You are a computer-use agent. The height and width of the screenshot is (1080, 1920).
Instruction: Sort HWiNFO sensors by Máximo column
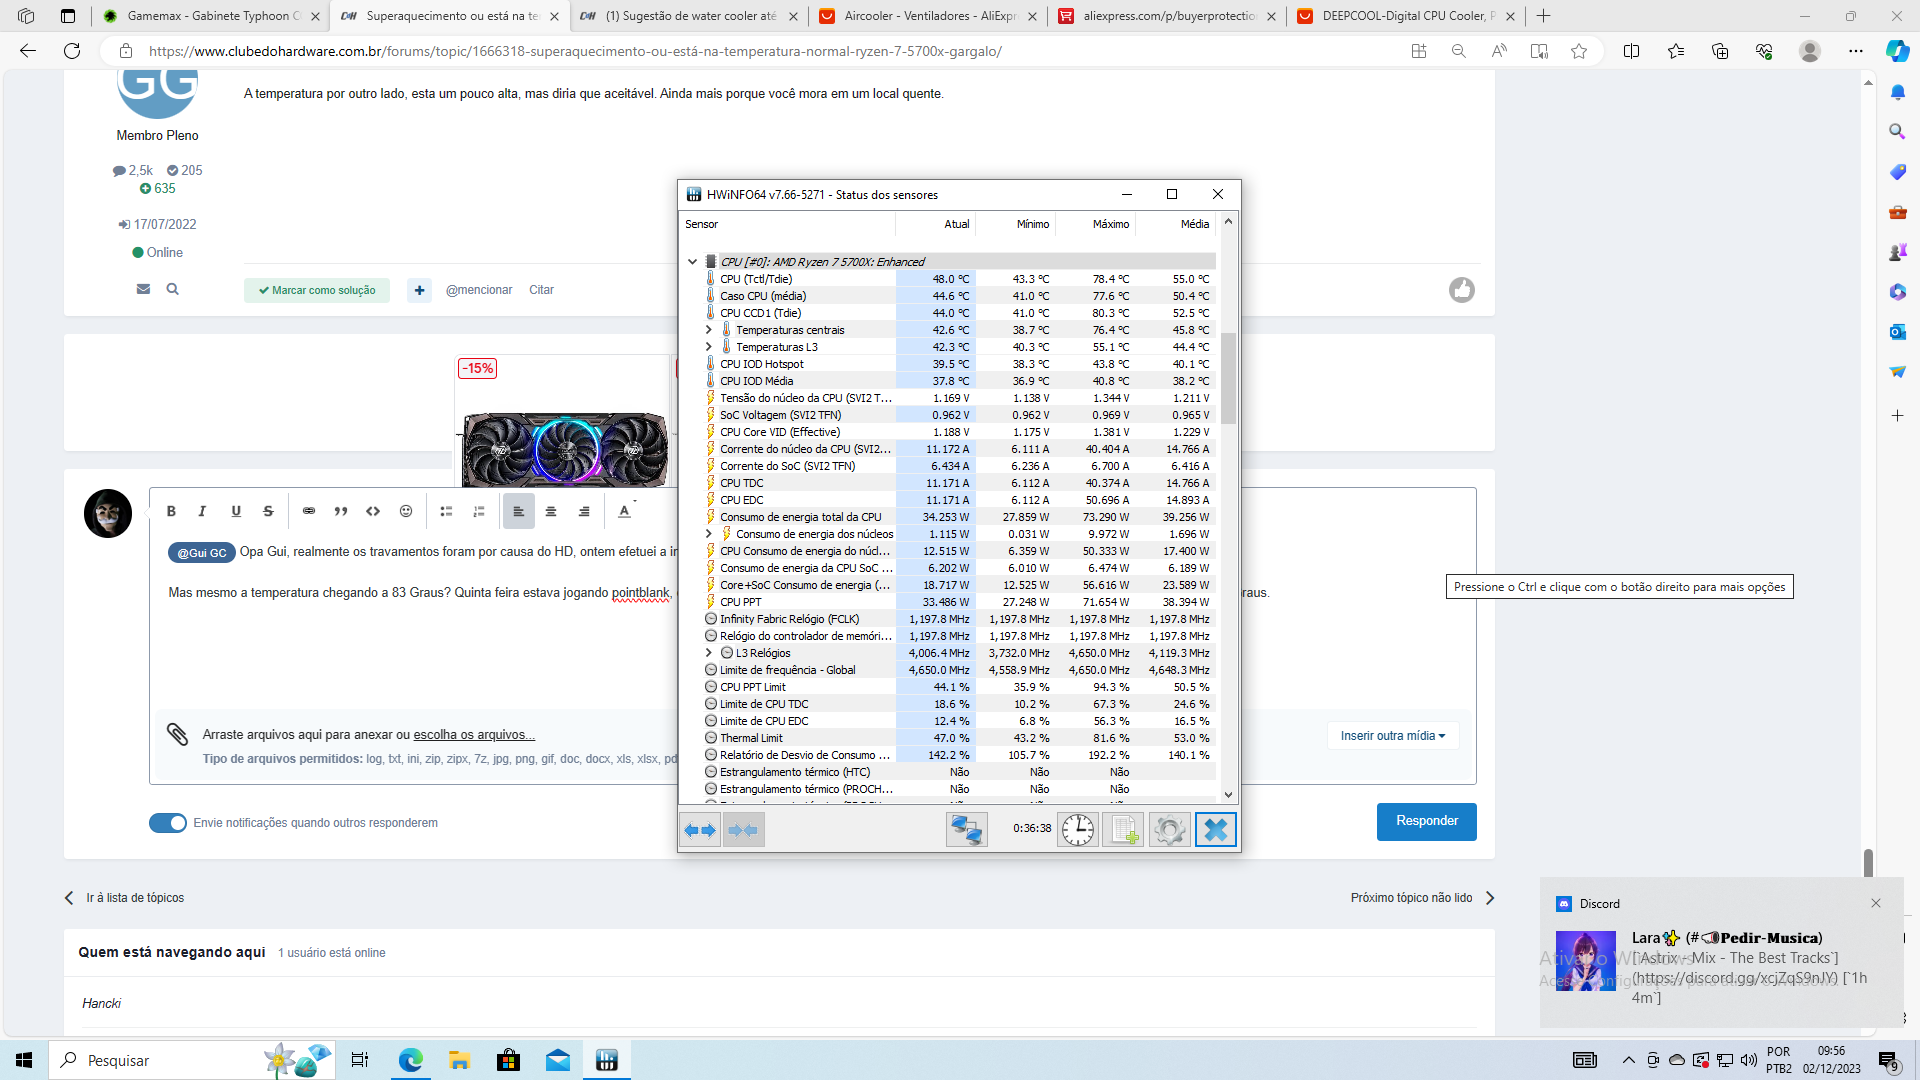pyautogui.click(x=1110, y=224)
